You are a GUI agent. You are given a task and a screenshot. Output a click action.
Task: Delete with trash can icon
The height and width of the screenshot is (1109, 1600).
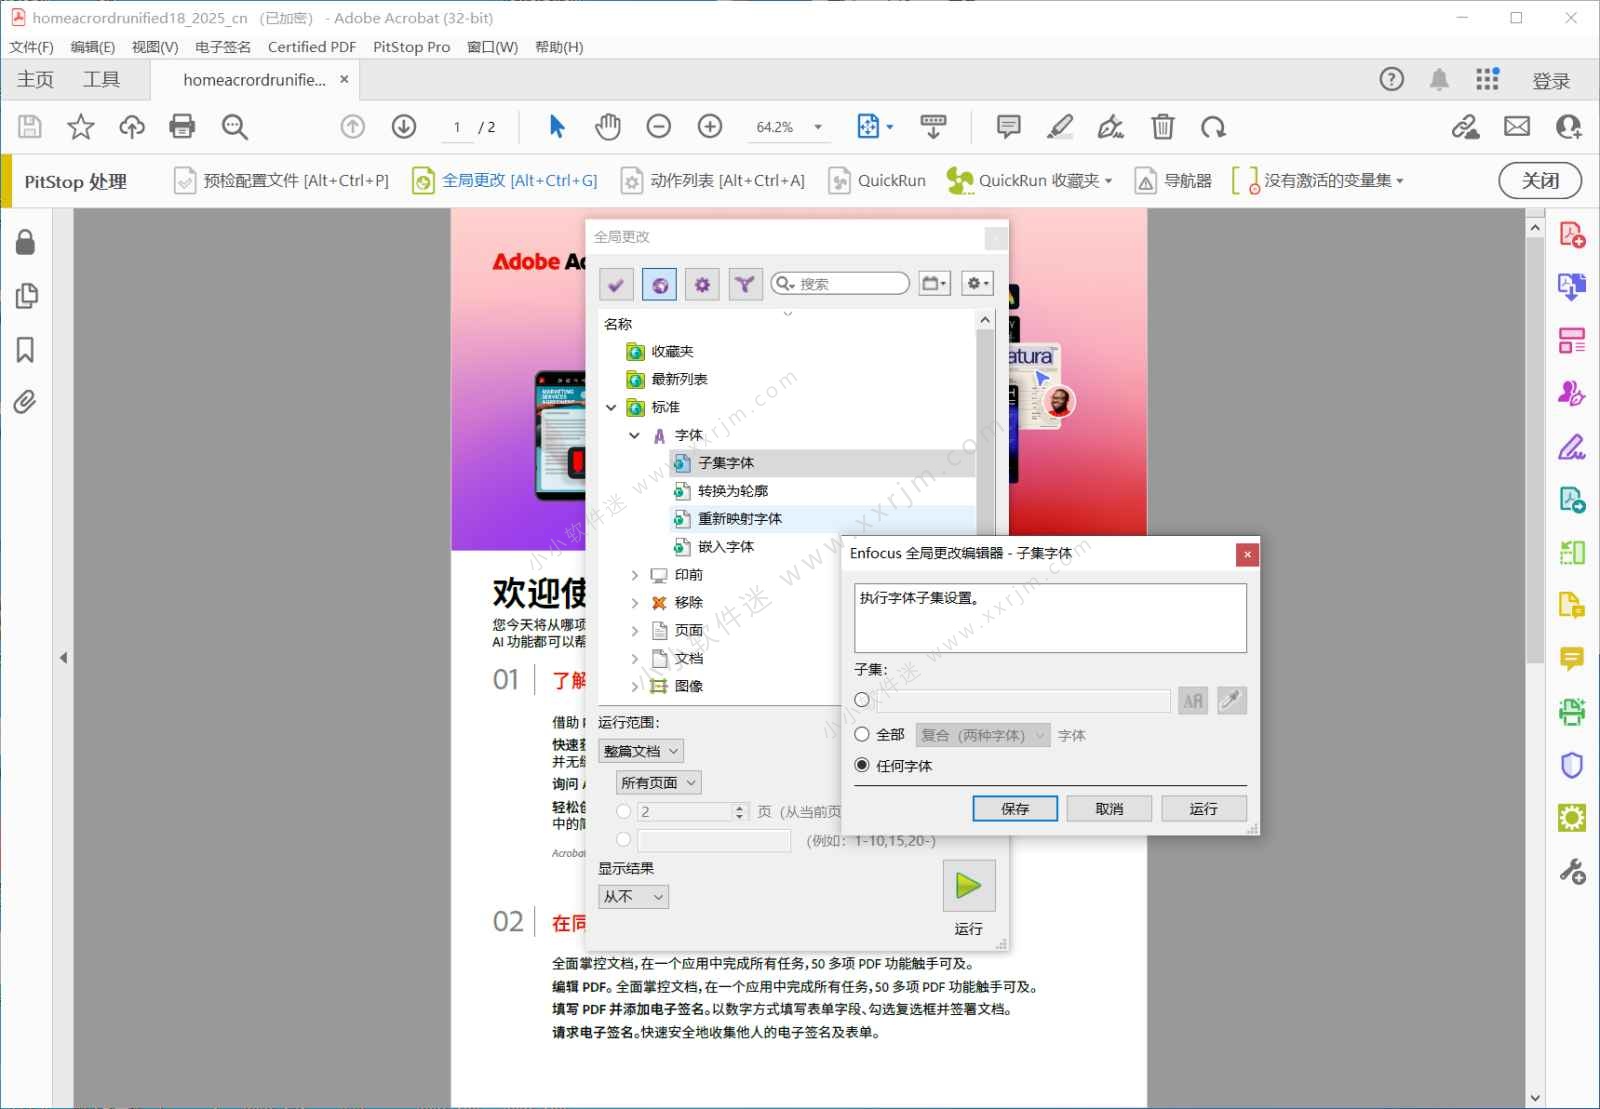click(x=1162, y=126)
